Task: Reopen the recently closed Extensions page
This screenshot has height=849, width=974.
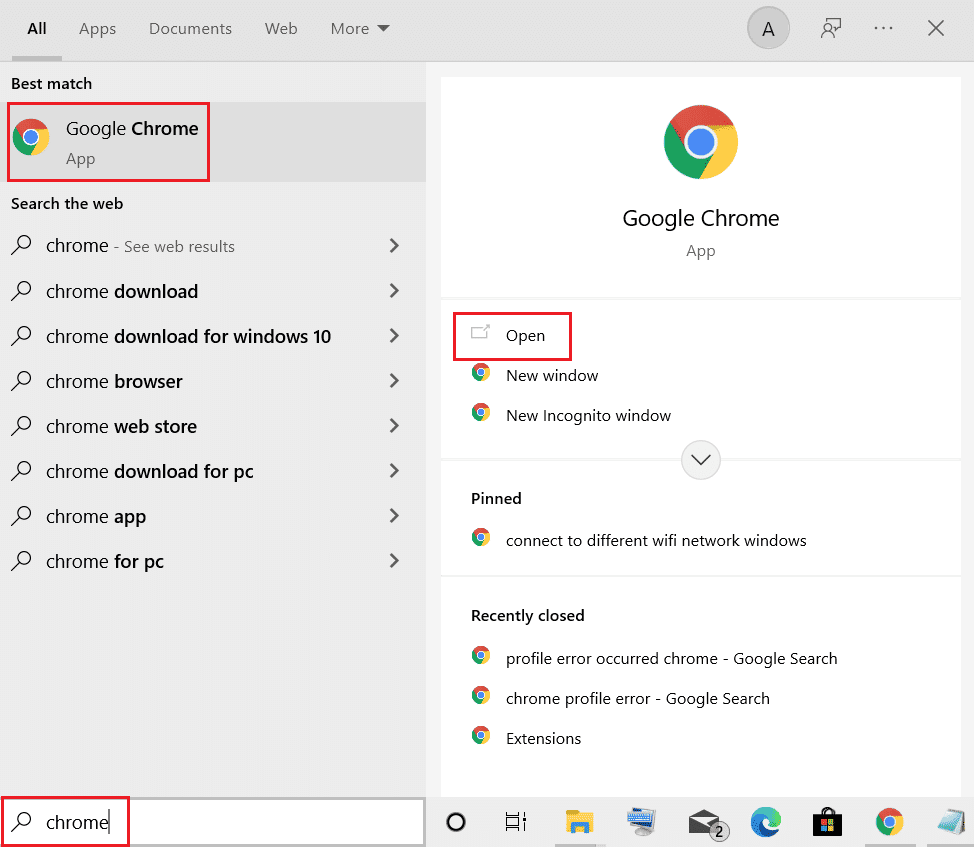Action: (x=544, y=738)
